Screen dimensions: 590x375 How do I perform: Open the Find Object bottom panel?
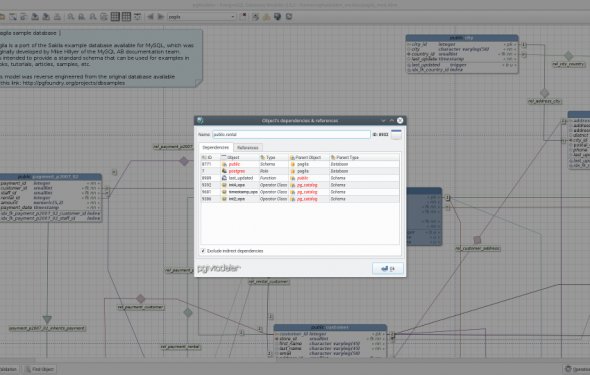40,369
